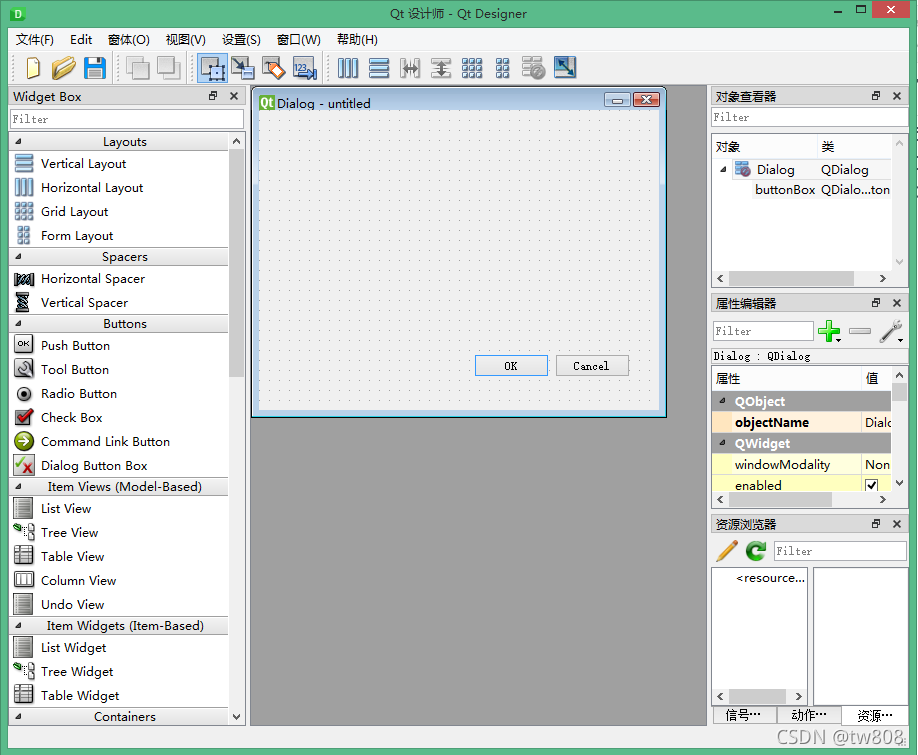Image resolution: width=918 pixels, height=755 pixels.
Task: Click the Break Layout toolbar icon
Action: coord(533,68)
